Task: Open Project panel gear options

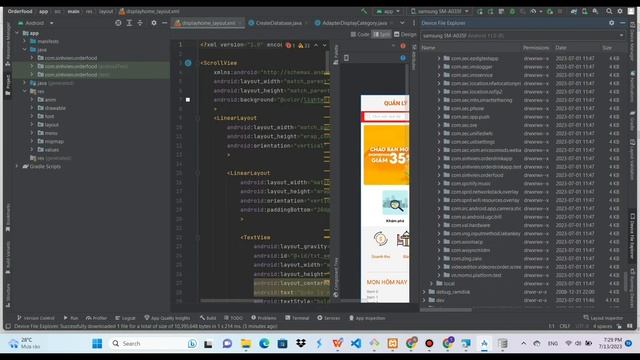Action: point(153,23)
